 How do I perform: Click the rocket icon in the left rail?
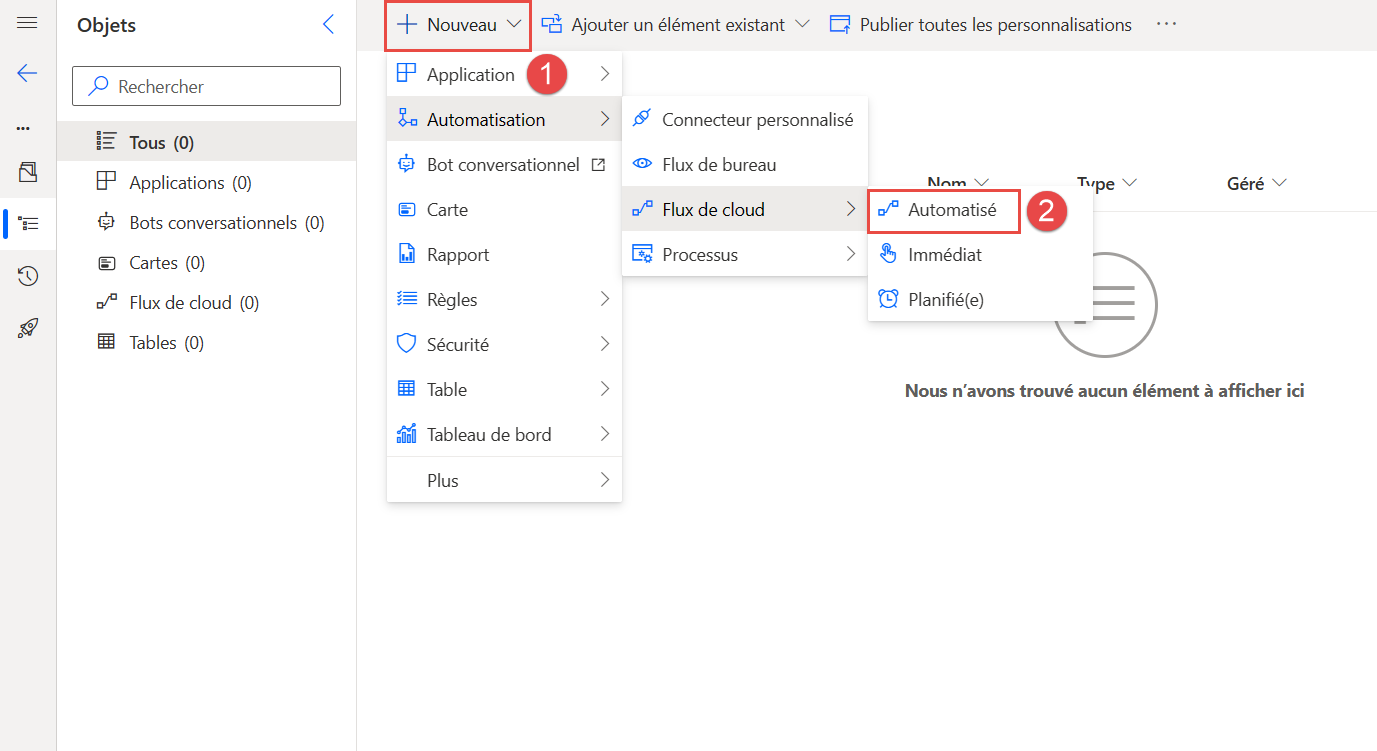27,327
